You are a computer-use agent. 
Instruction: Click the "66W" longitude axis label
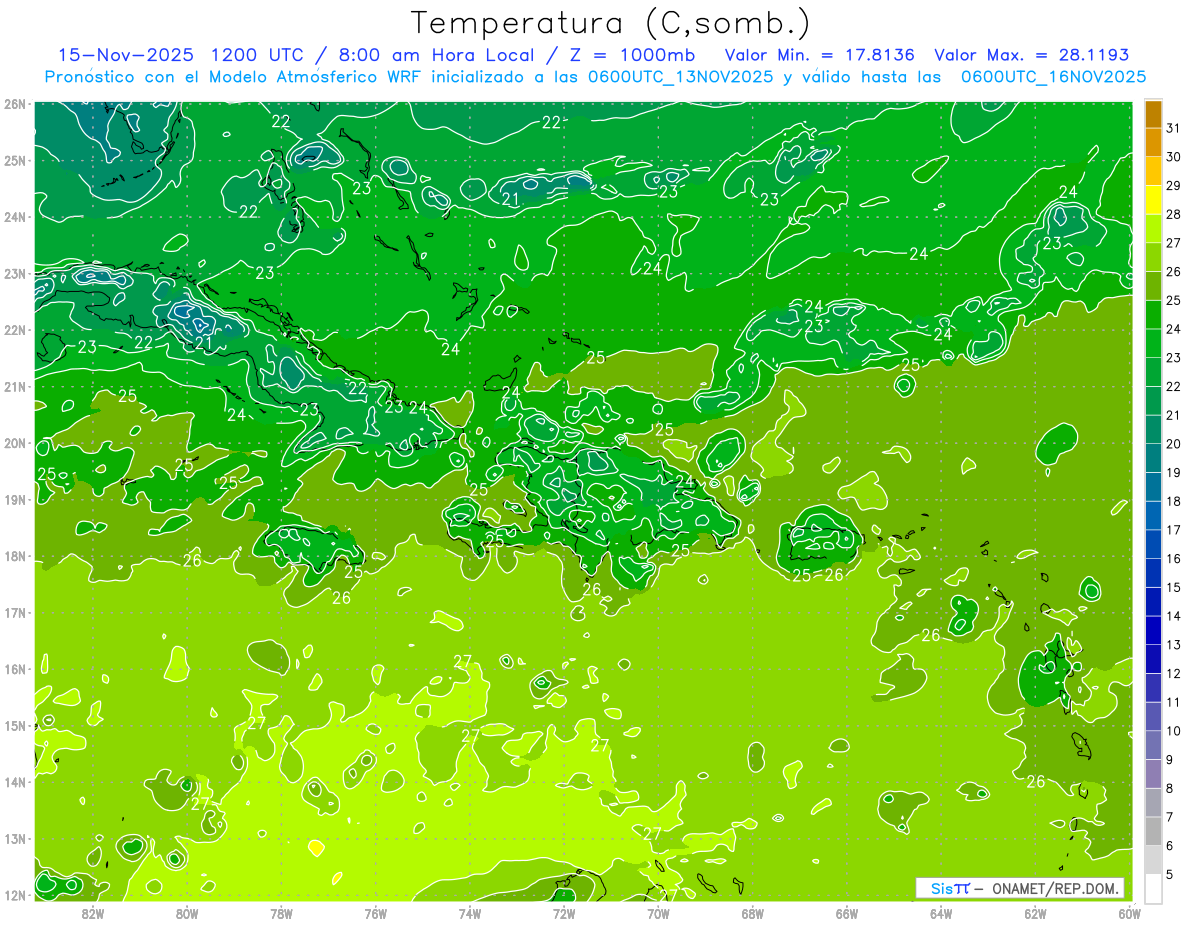click(847, 914)
